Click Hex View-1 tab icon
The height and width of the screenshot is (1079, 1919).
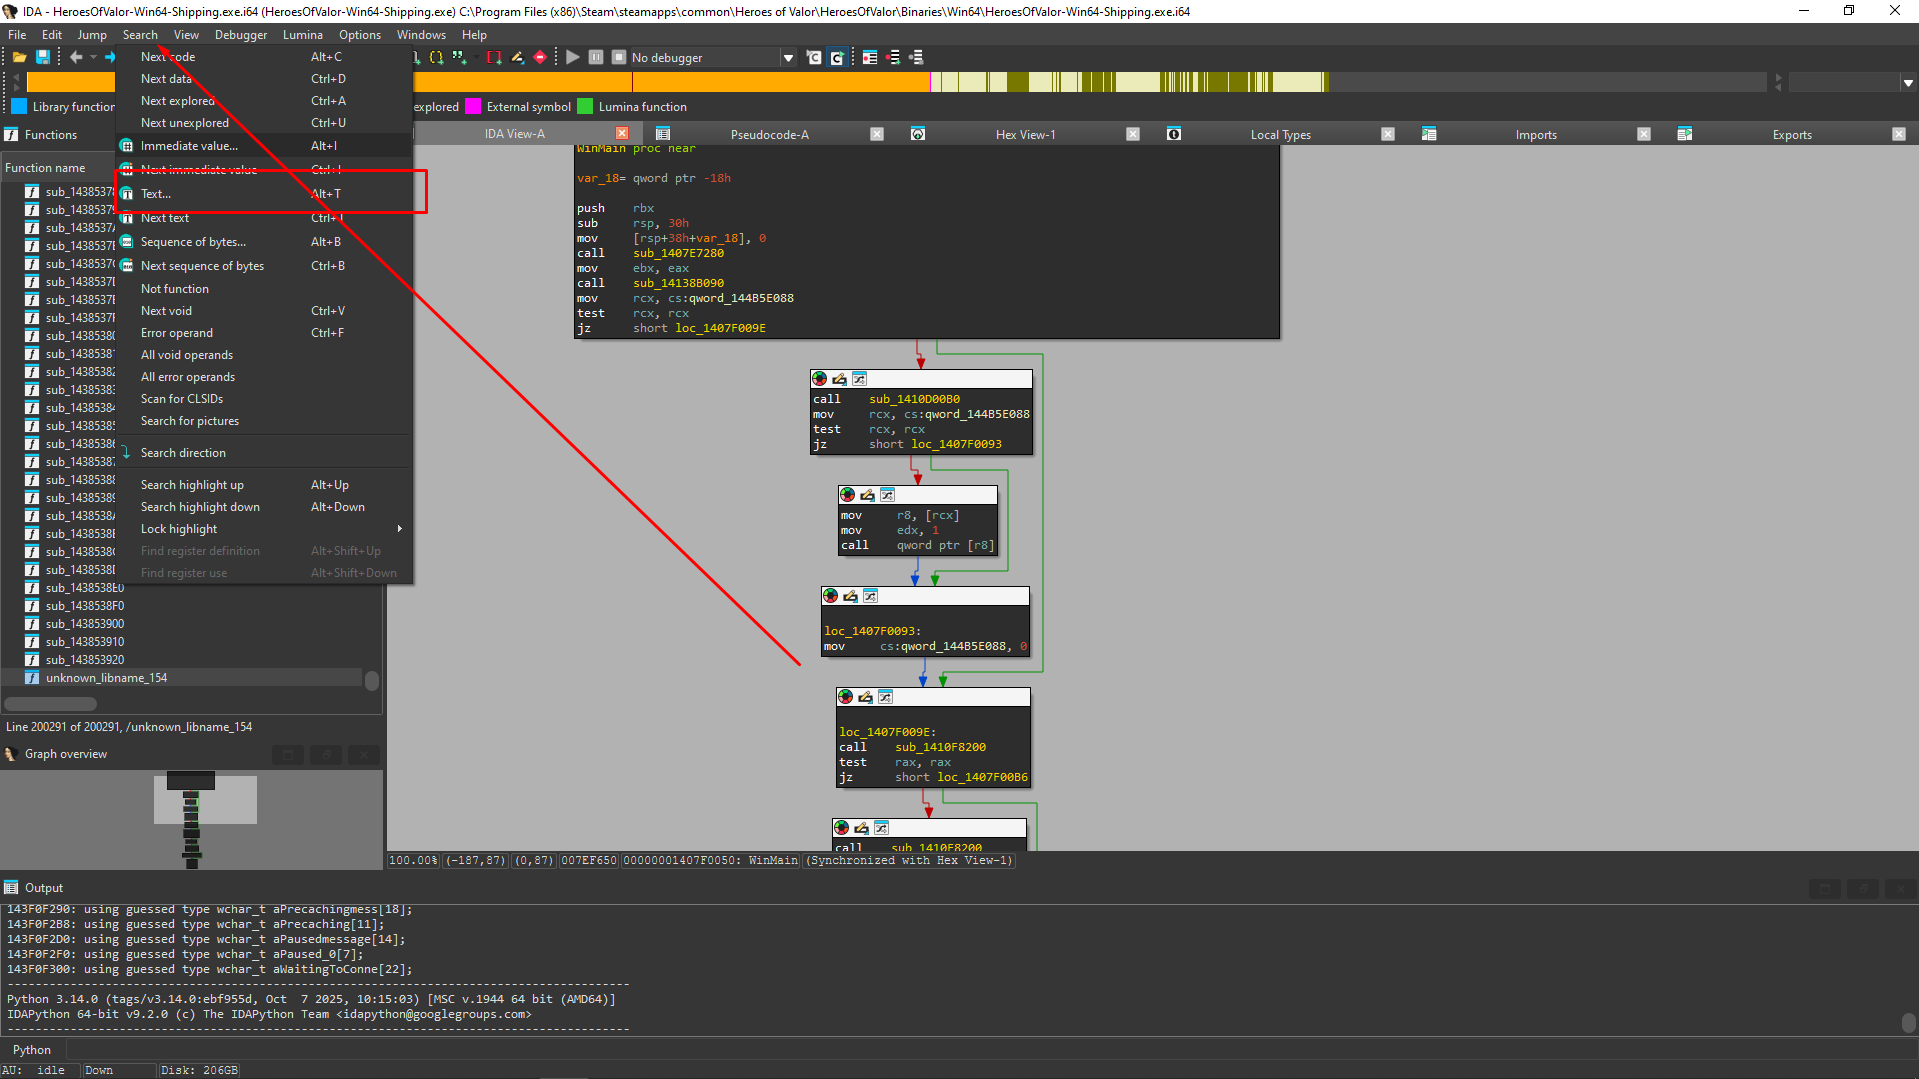point(918,134)
